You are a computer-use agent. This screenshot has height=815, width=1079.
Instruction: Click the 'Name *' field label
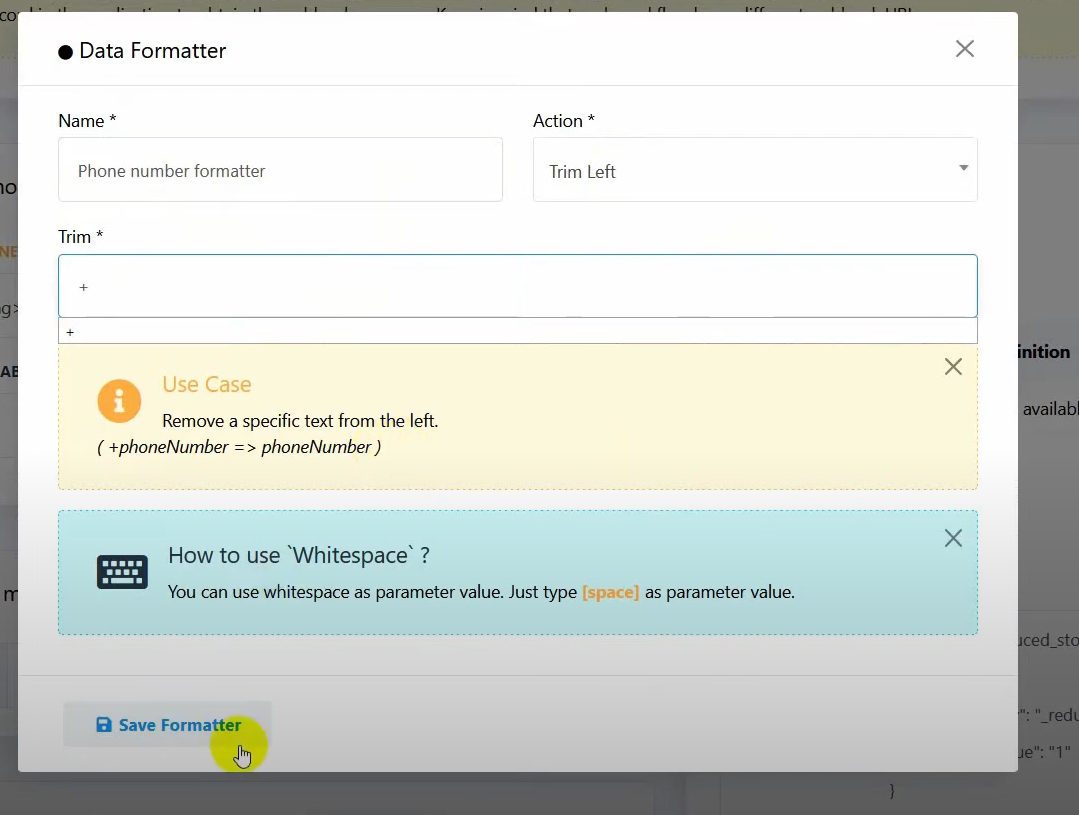tap(87, 121)
